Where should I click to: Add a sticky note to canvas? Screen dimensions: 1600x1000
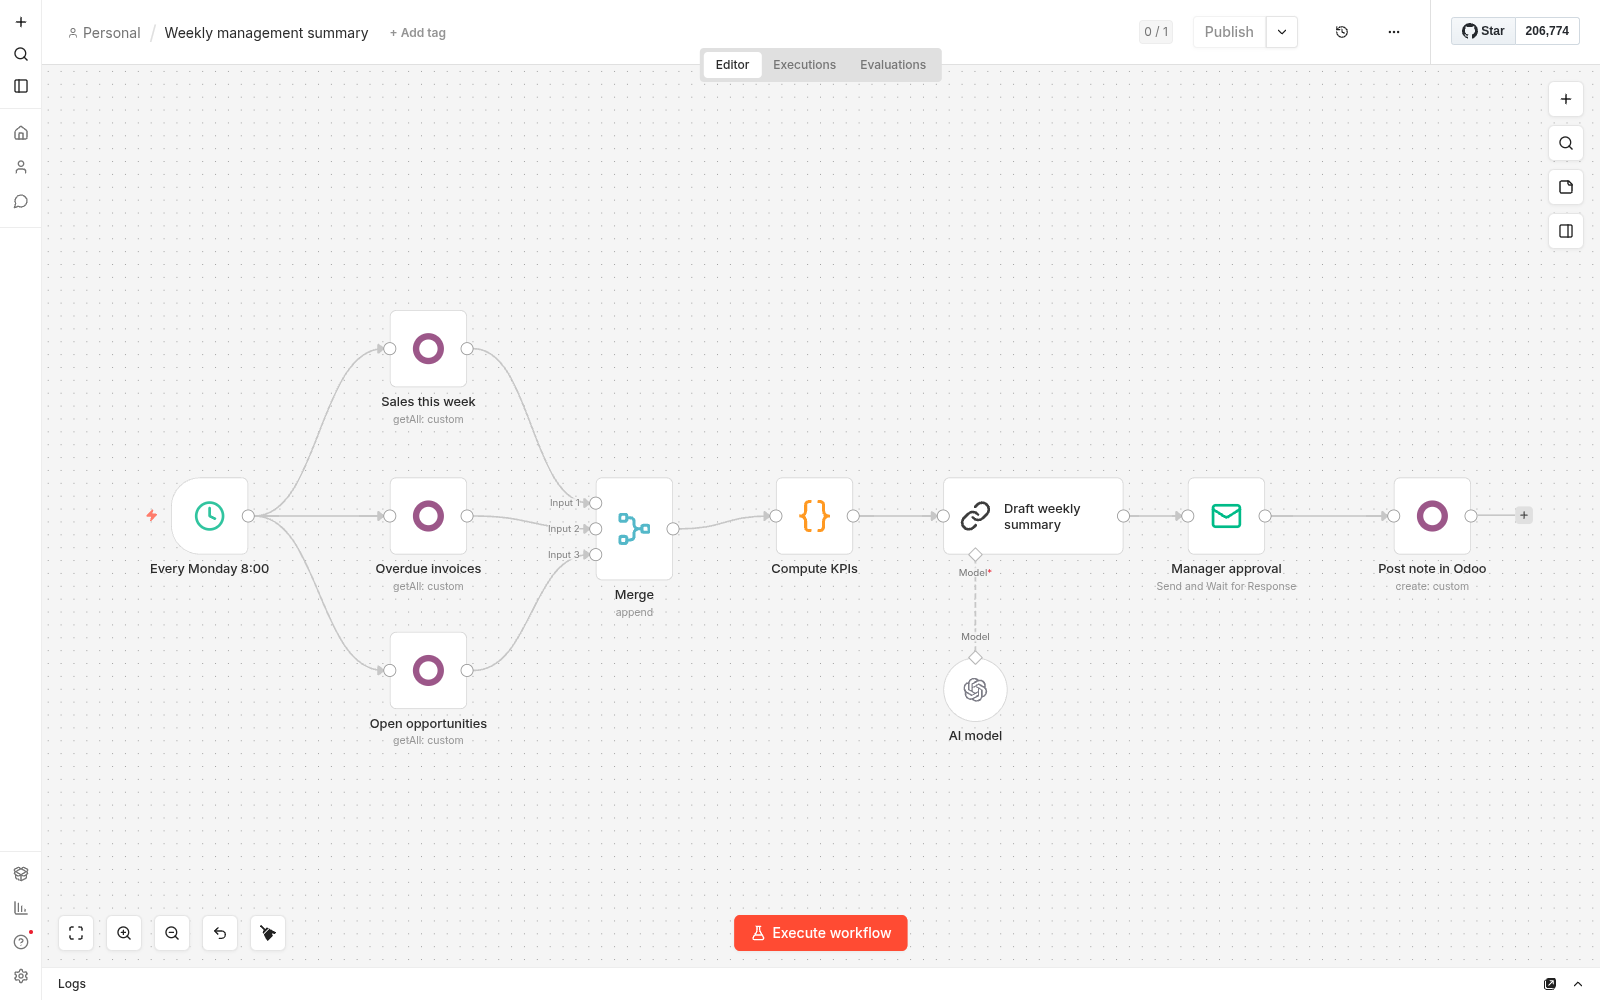(x=1566, y=187)
